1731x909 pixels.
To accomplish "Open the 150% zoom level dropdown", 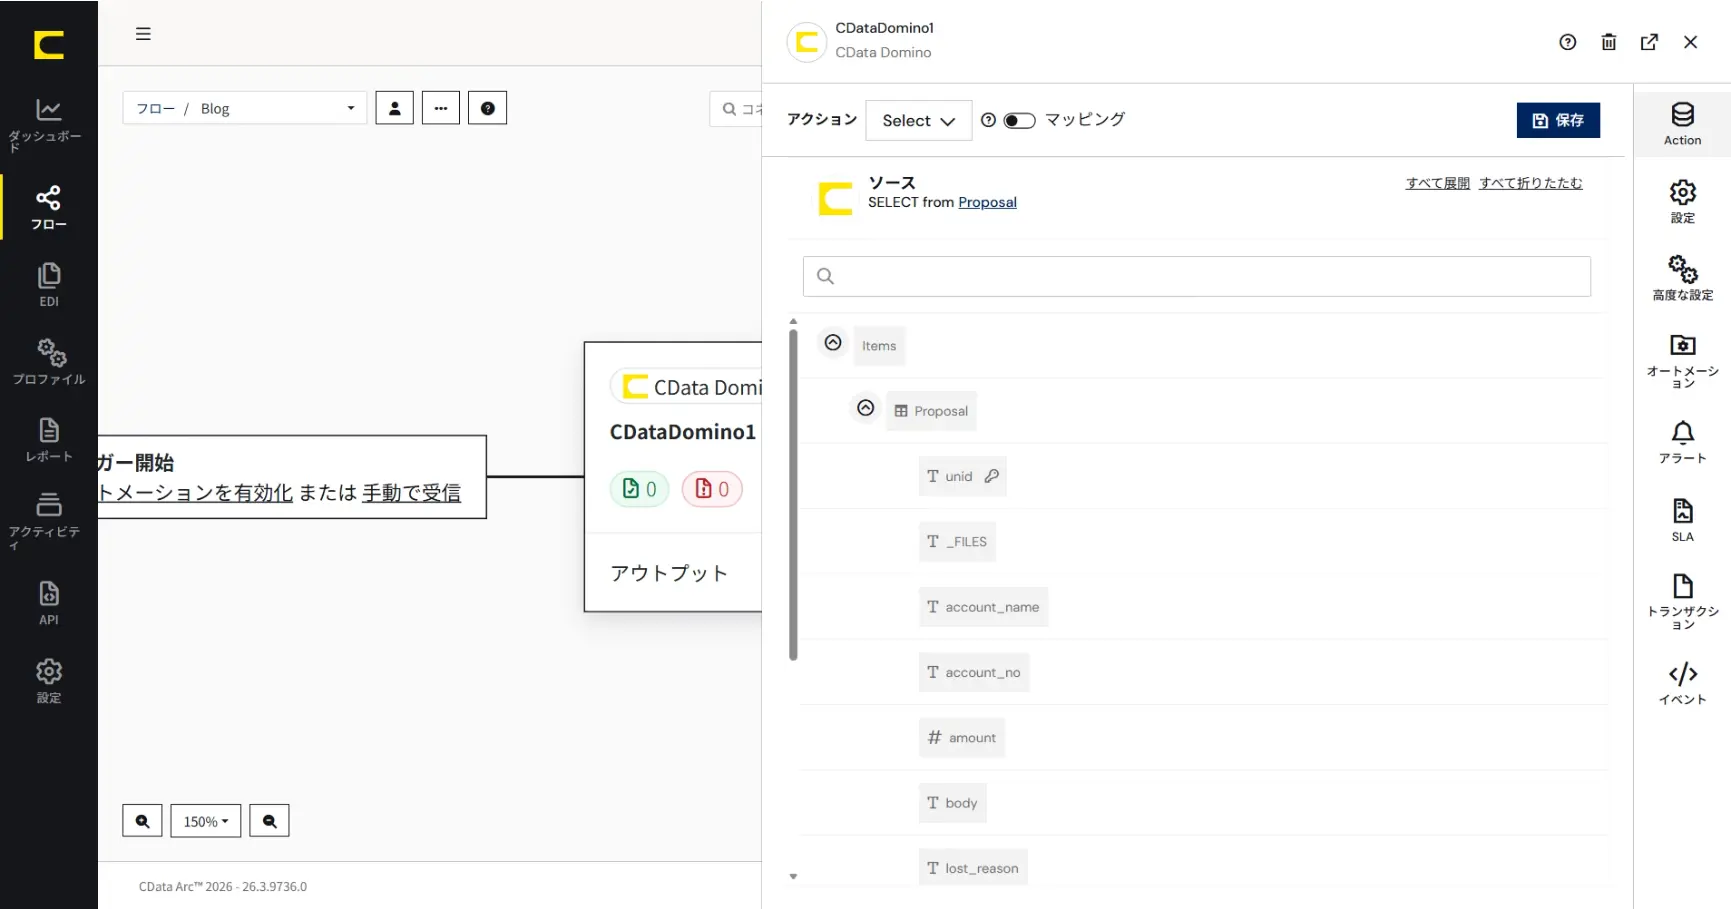I will (206, 821).
